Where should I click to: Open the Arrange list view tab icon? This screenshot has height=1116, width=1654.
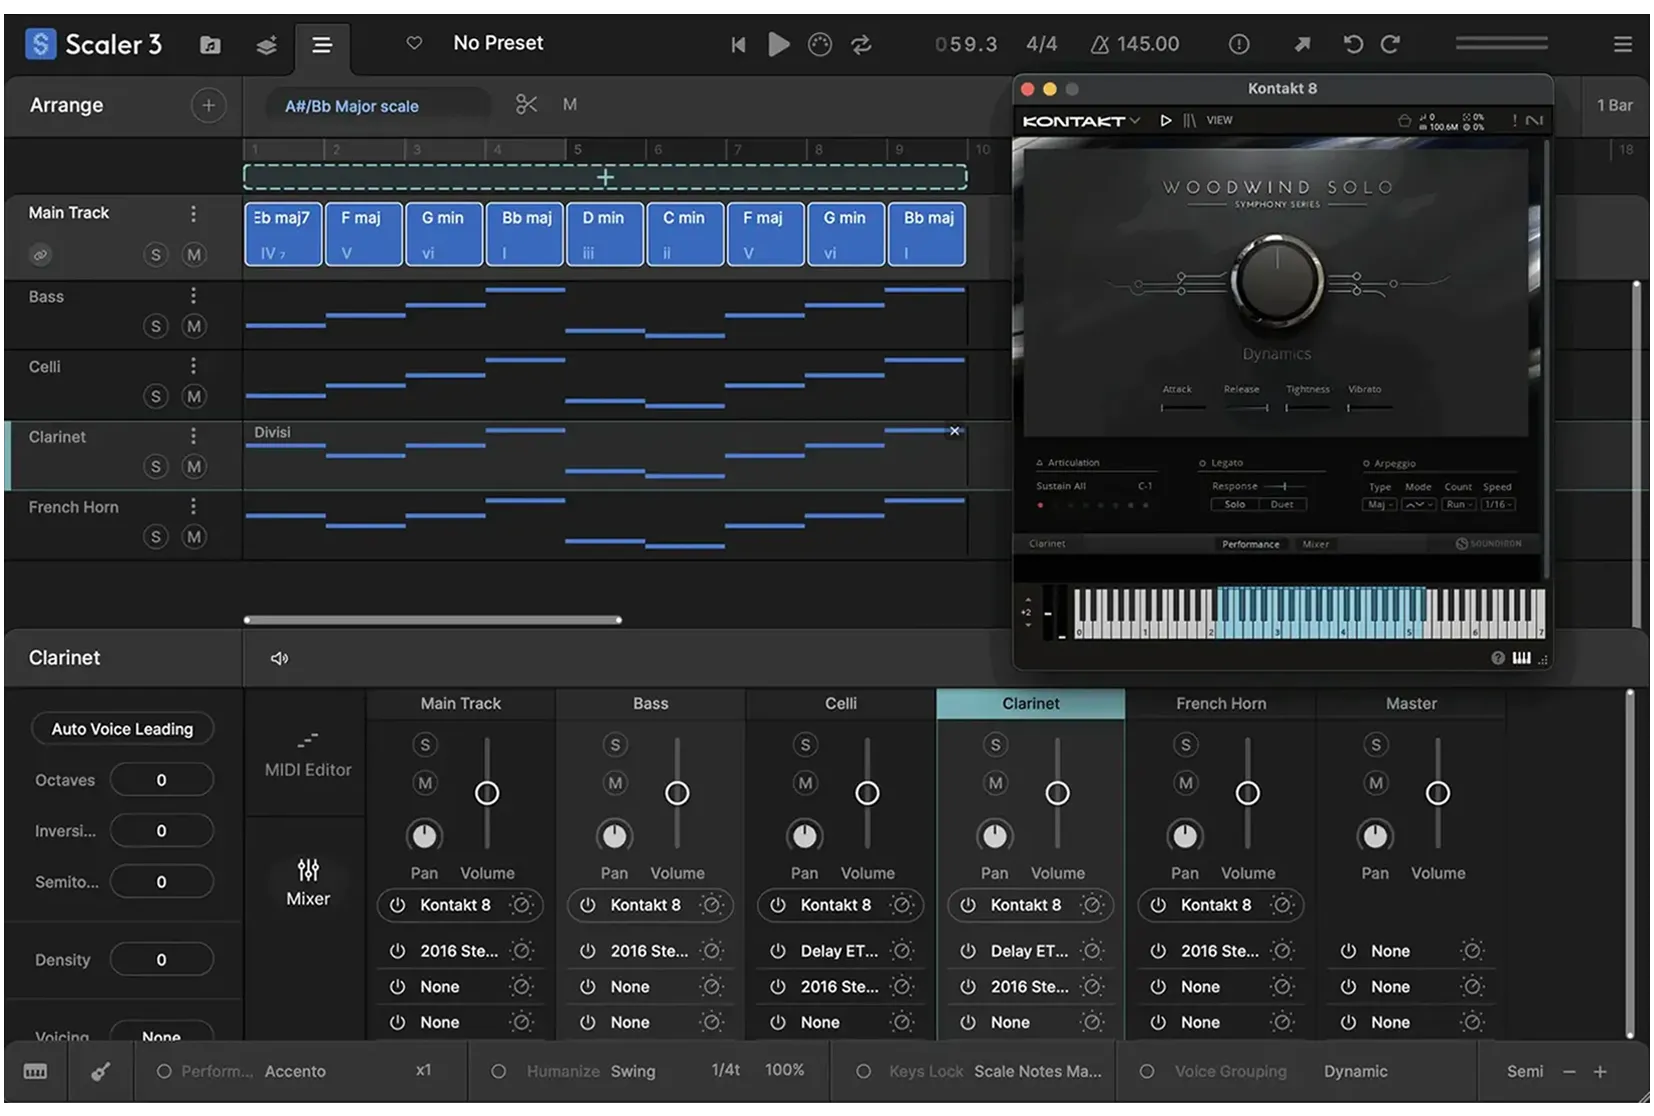(322, 45)
